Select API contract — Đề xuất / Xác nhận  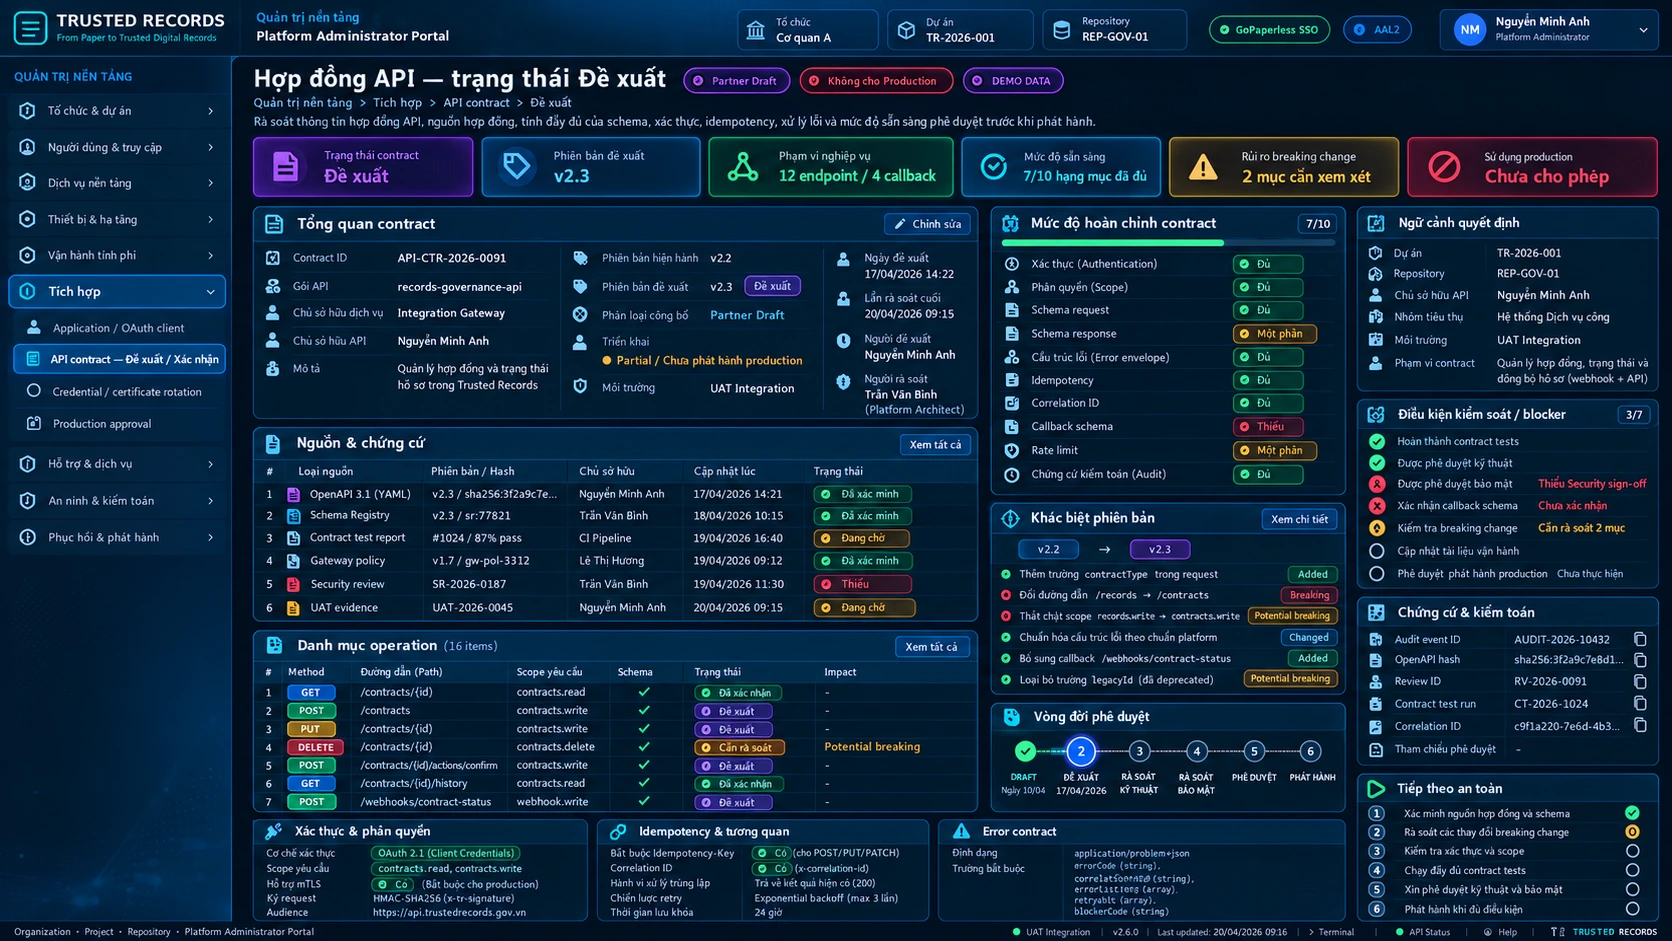(119, 359)
